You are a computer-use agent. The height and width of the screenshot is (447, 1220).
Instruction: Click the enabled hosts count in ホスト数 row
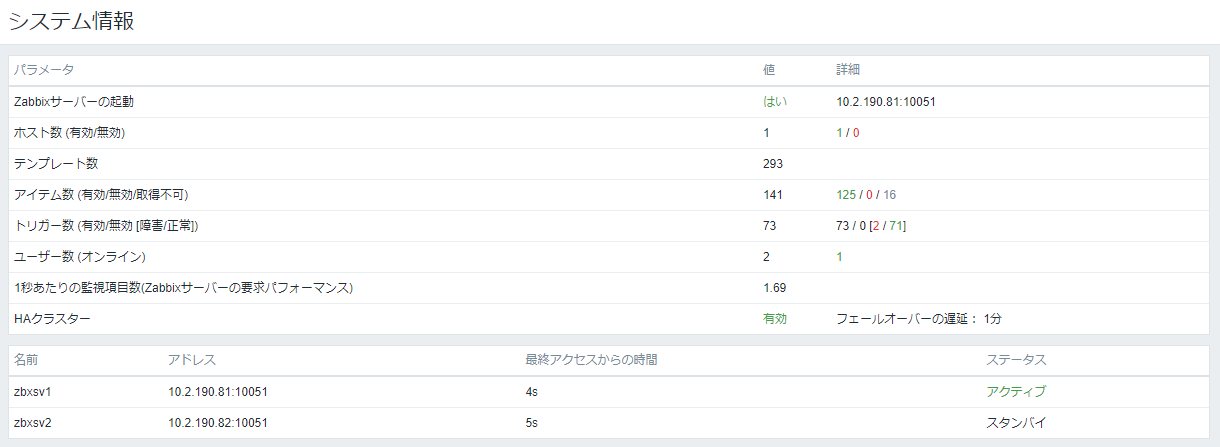[840, 133]
